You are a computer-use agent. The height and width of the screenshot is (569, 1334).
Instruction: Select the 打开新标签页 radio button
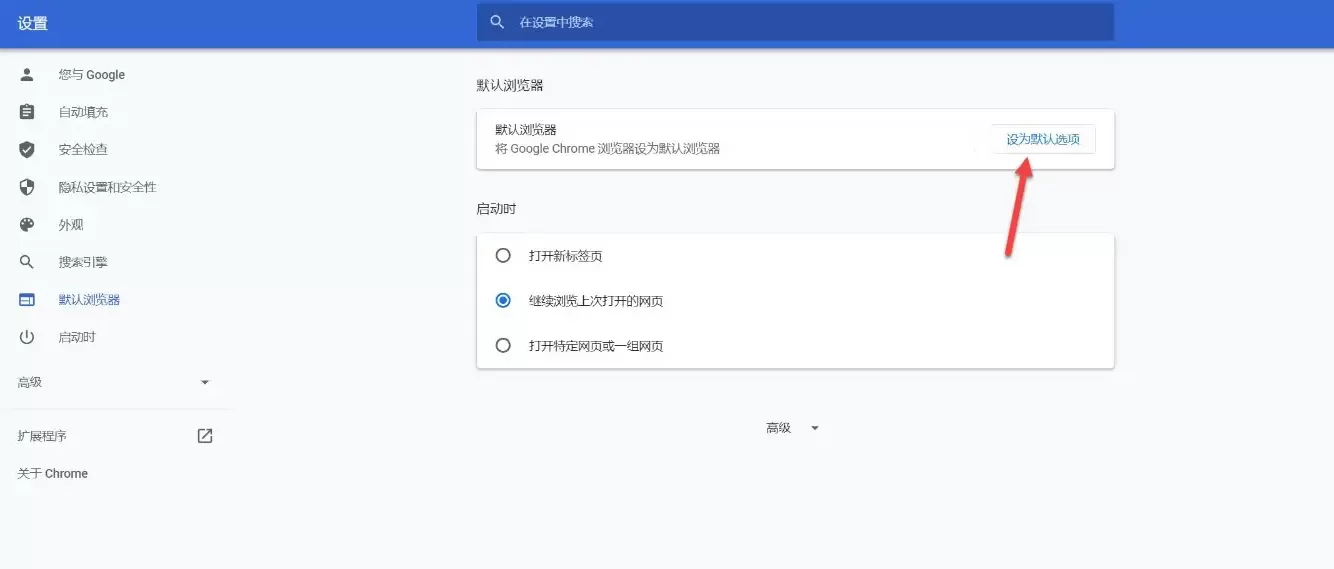pyautogui.click(x=503, y=256)
